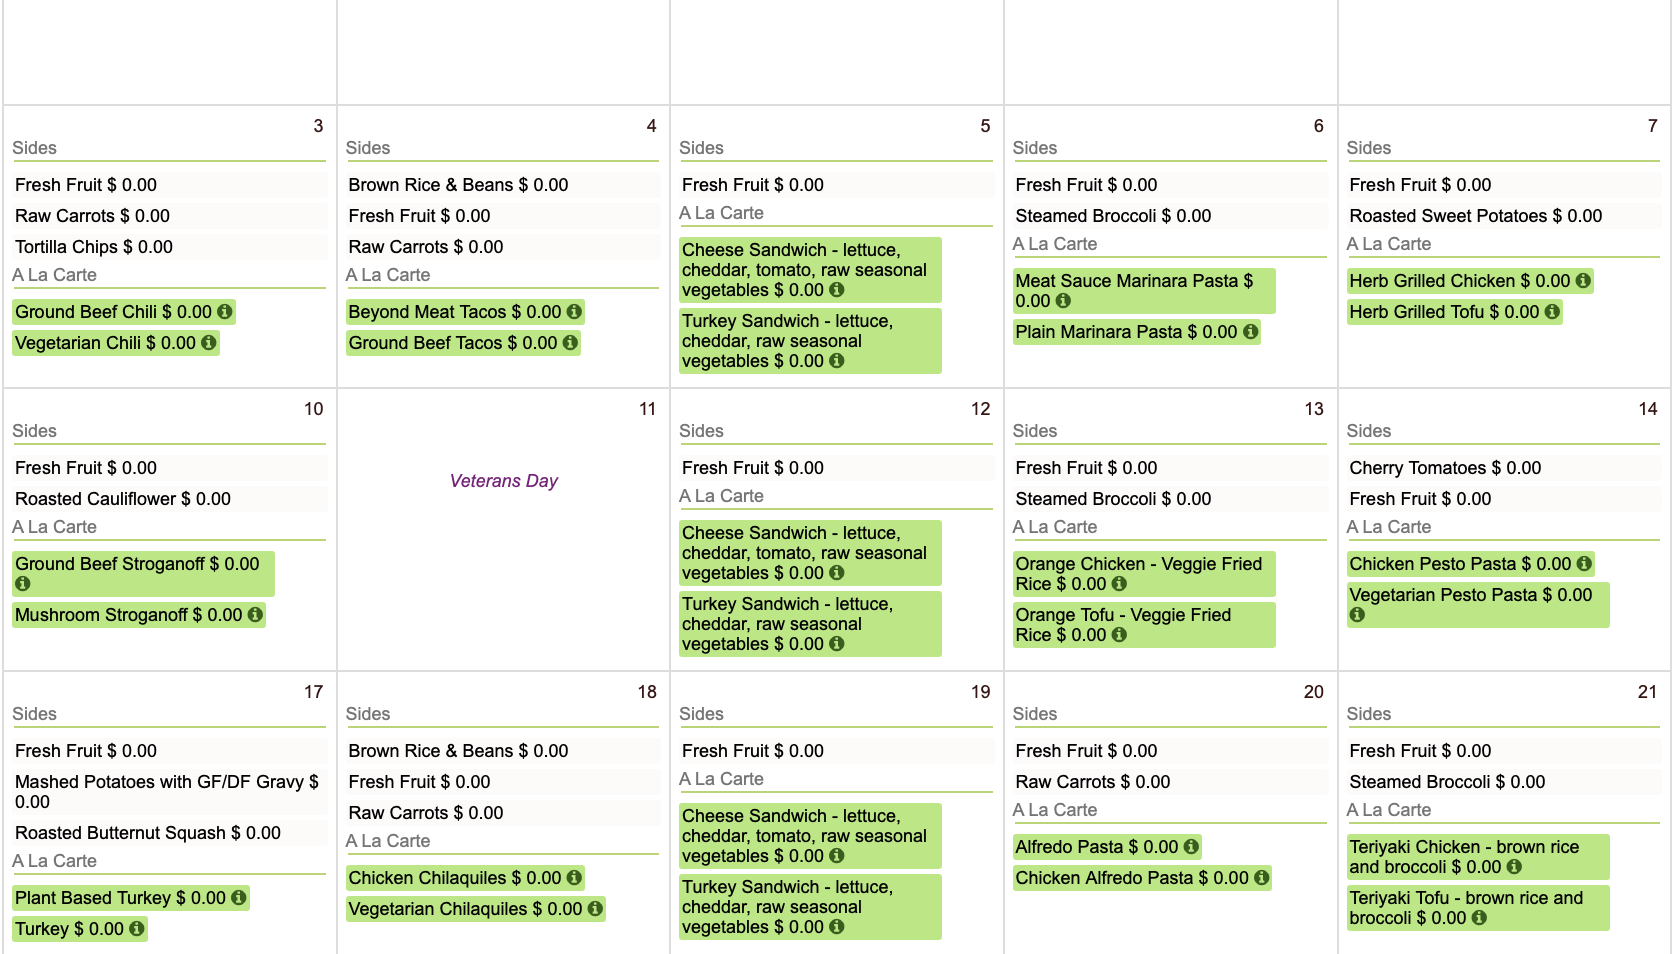This screenshot has height=954, width=1674.
Task: Click info icon beside Beyond Meat Tacos
Action: [574, 312]
